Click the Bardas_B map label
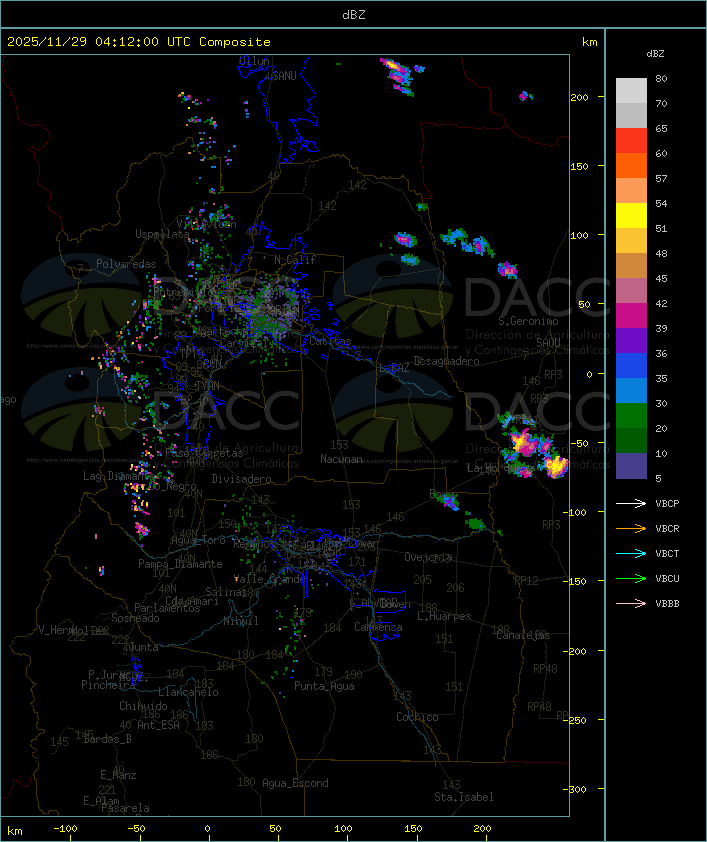This screenshot has height=842, width=707. [107, 739]
